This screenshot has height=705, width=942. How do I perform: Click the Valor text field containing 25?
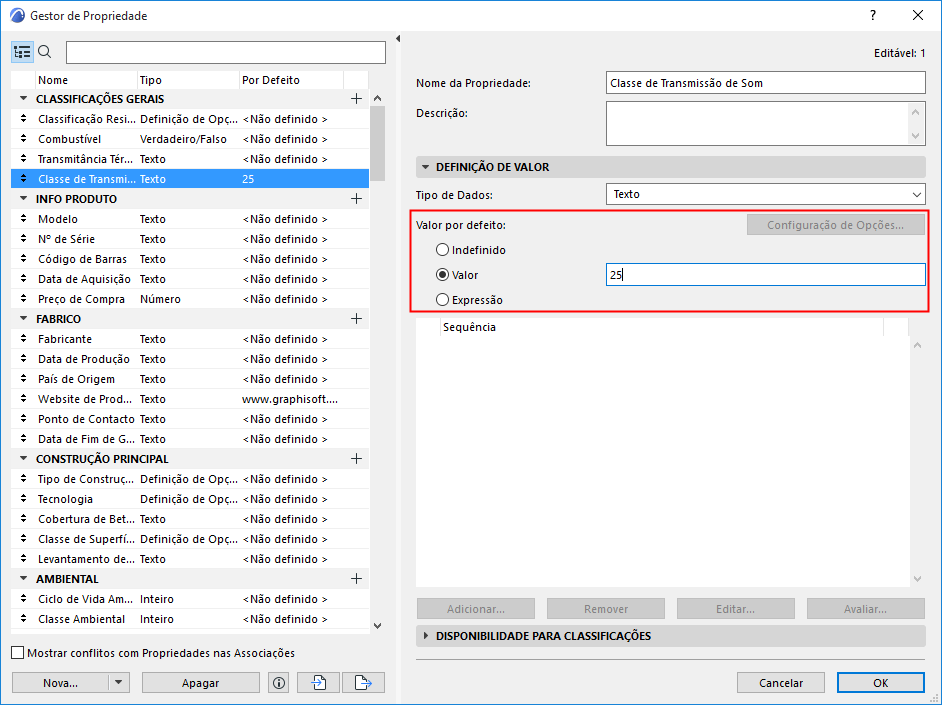[765, 274]
